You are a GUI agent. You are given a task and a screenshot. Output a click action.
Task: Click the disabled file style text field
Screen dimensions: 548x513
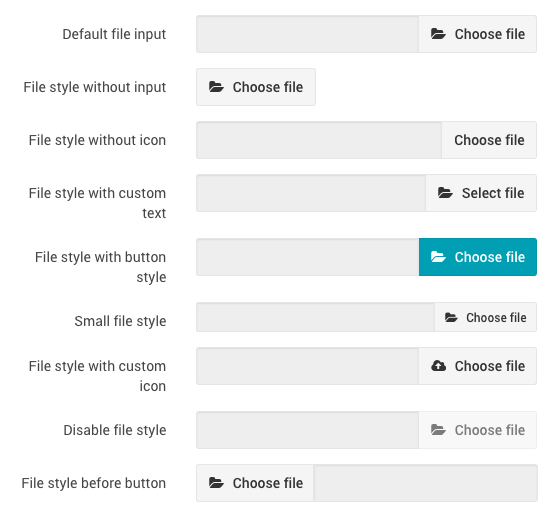click(308, 430)
